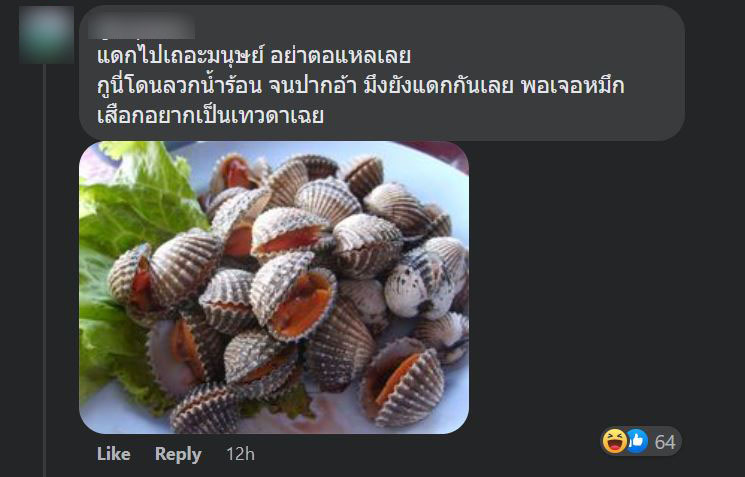Click the last line of comment text
The width and height of the screenshot is (745, 477).
click(210, 115)
